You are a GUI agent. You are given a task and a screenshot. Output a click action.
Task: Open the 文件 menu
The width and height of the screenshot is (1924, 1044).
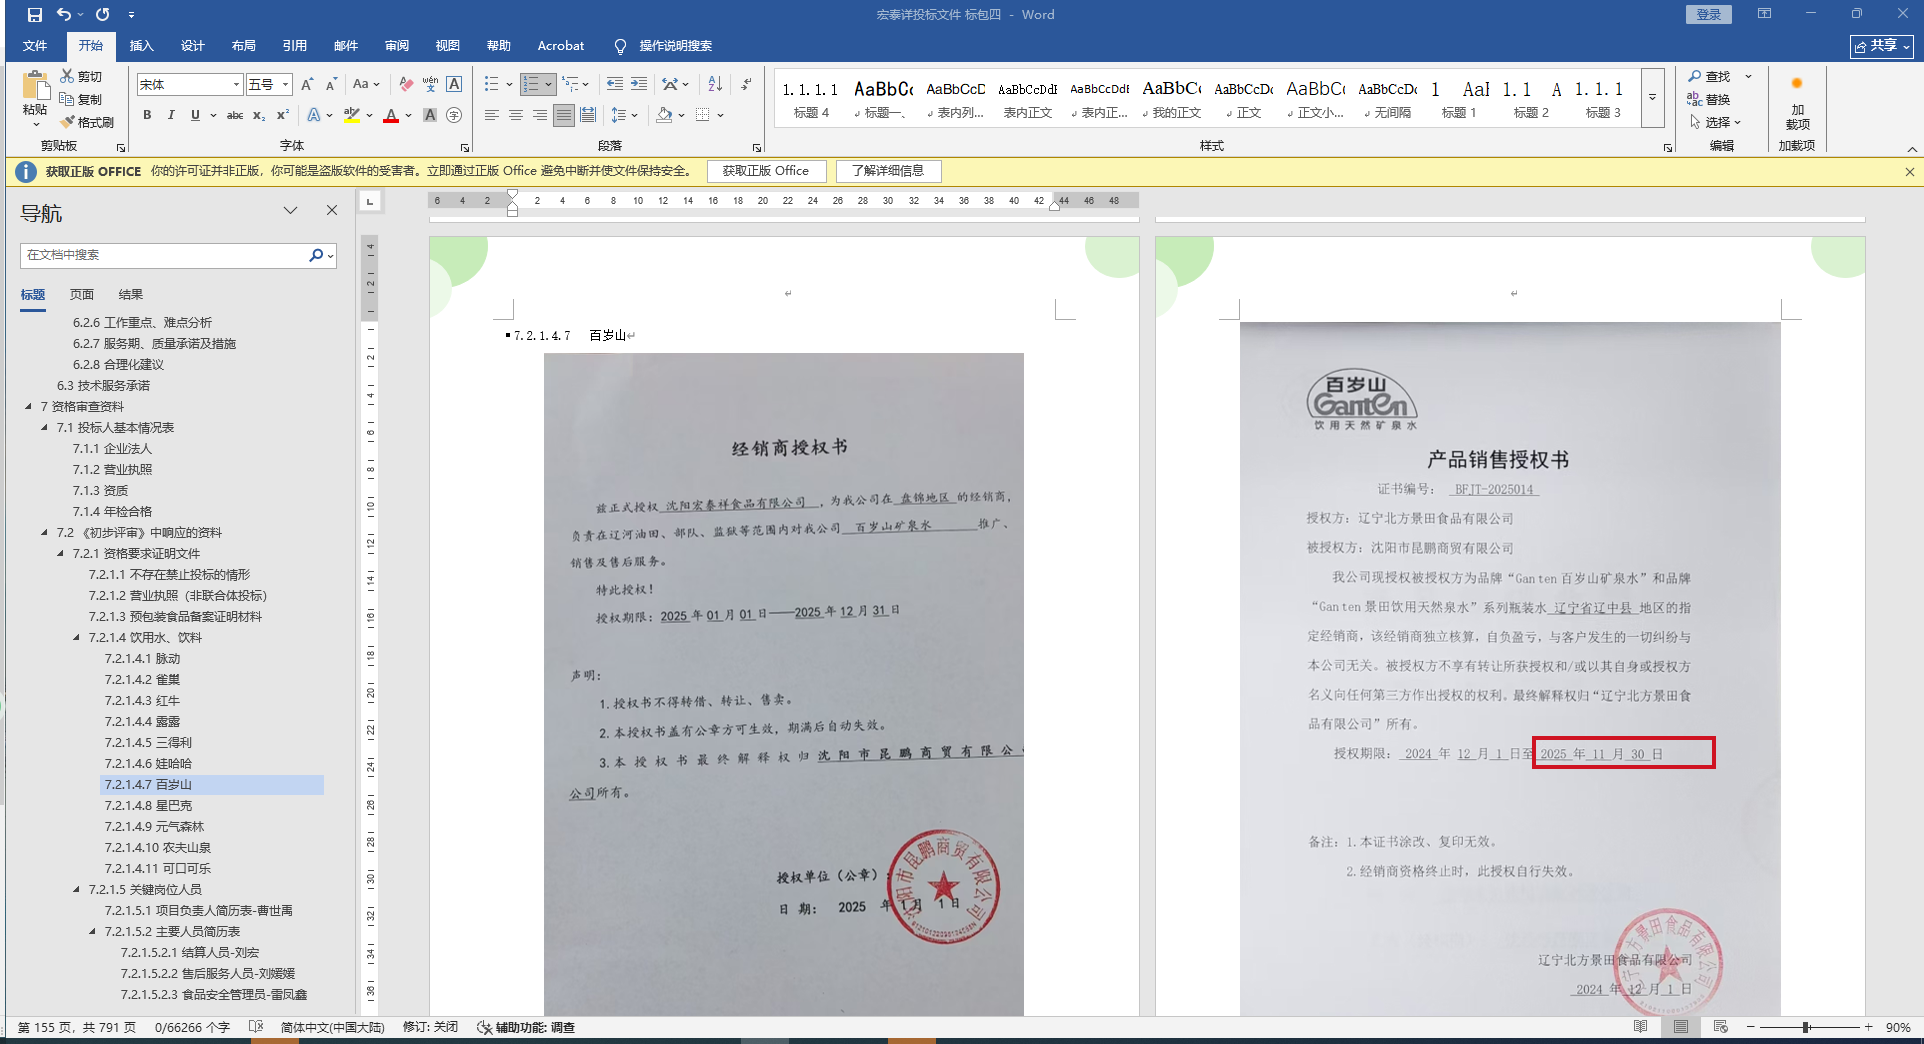tap(35, 45)
